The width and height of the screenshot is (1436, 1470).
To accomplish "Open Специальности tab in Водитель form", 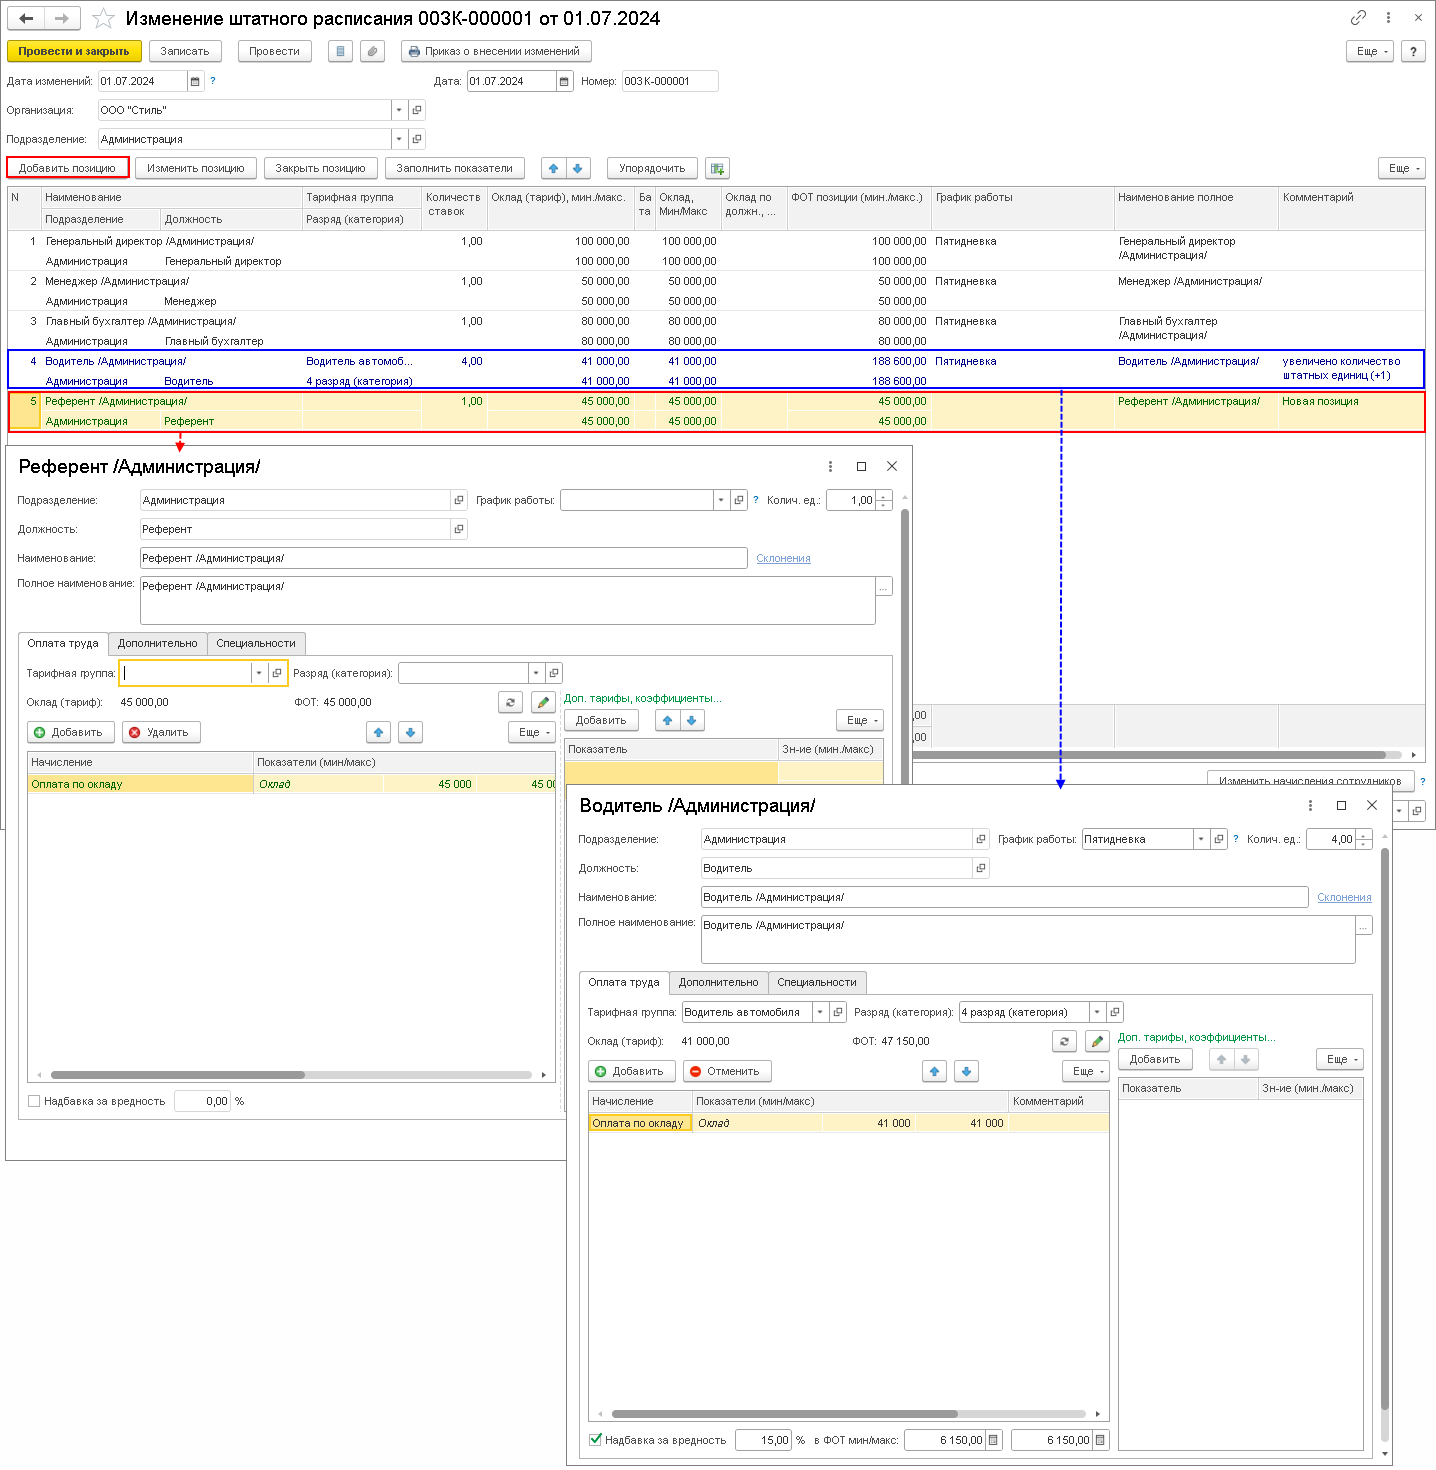I will (817, 982).
